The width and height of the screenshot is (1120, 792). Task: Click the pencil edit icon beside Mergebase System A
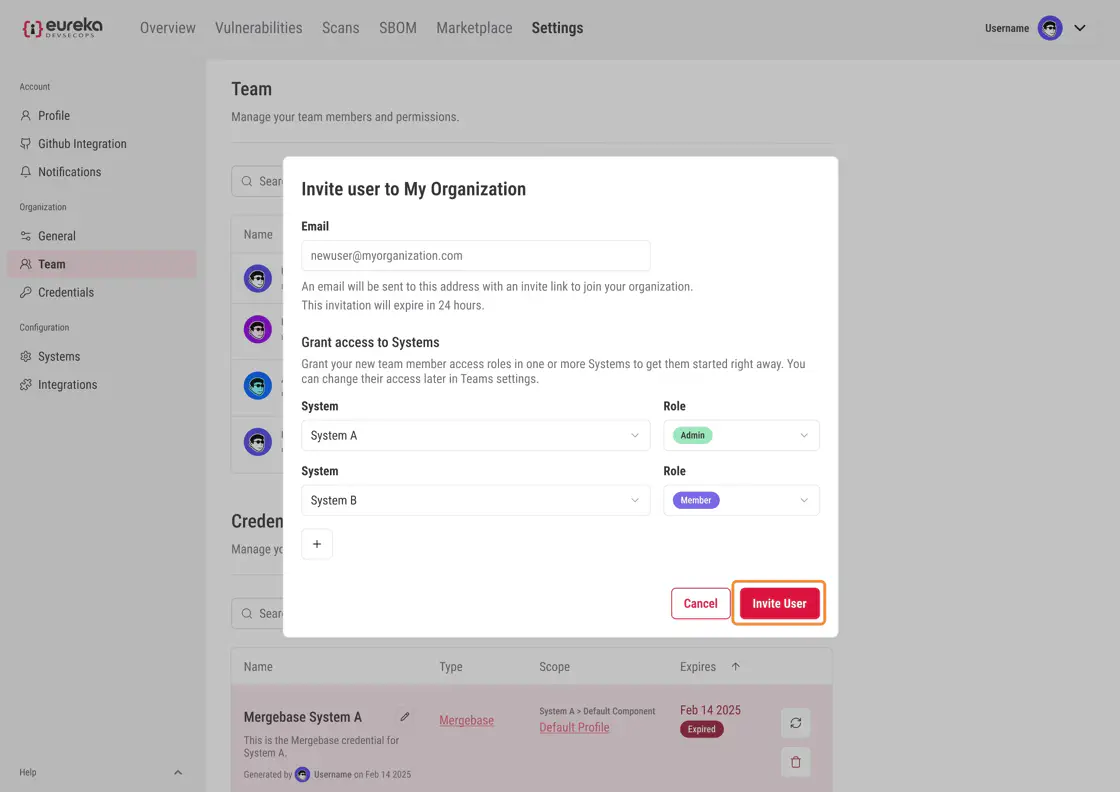[x=405, y=716]
